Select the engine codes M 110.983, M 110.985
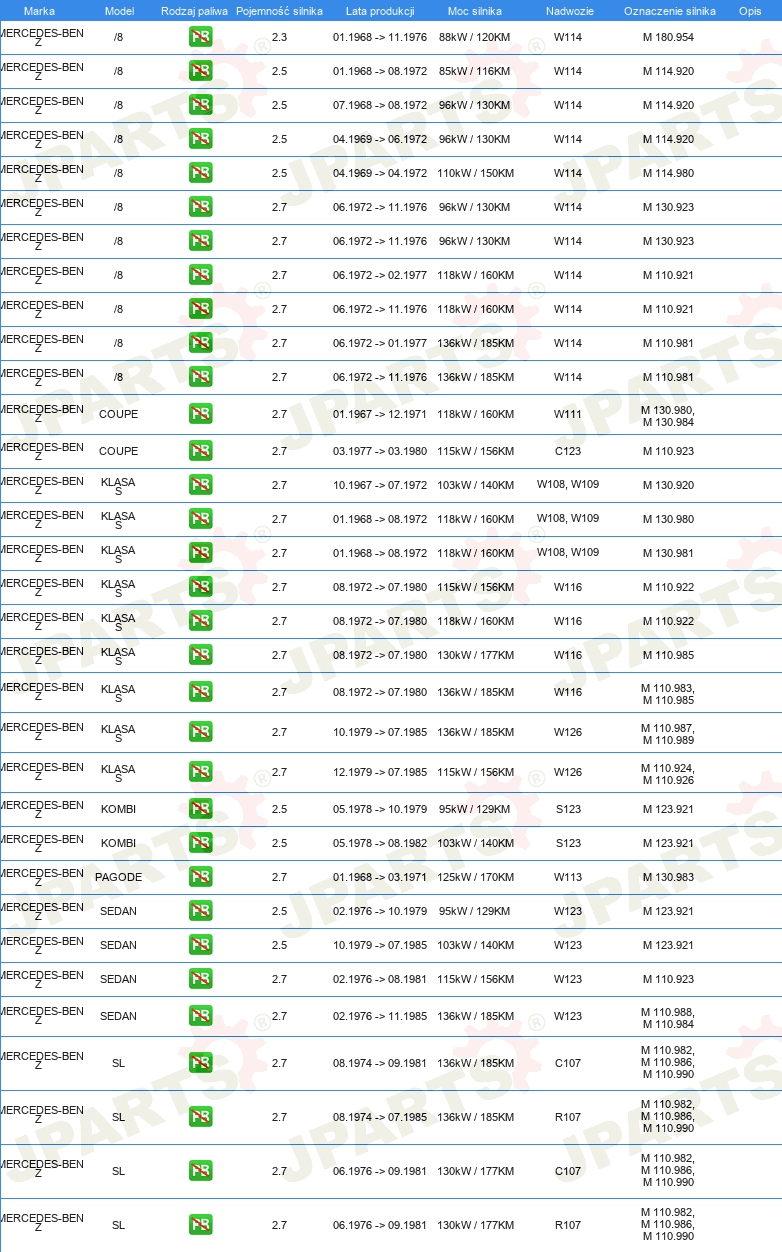Image resolution: width=782 pixels, height=1252 pixels. (x=668, y=693)
